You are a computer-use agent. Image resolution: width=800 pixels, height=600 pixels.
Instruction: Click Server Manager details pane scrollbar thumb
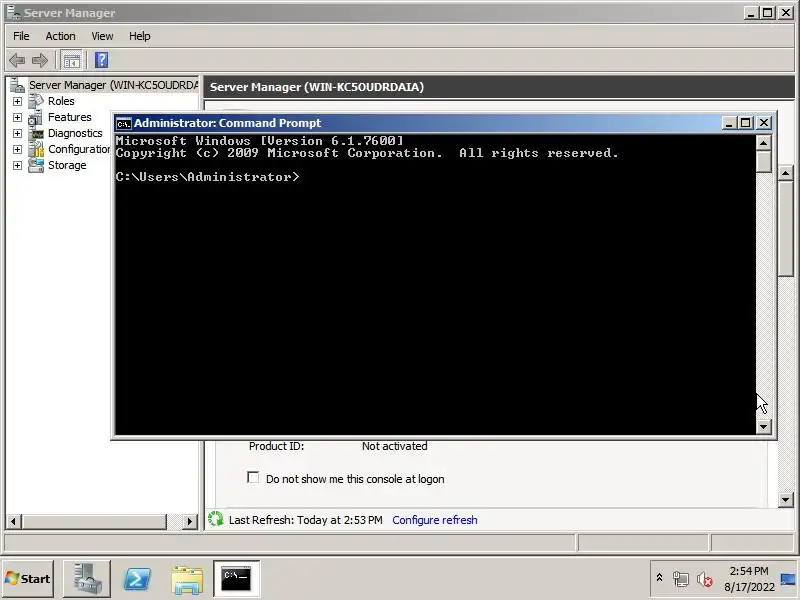point(786,229)
